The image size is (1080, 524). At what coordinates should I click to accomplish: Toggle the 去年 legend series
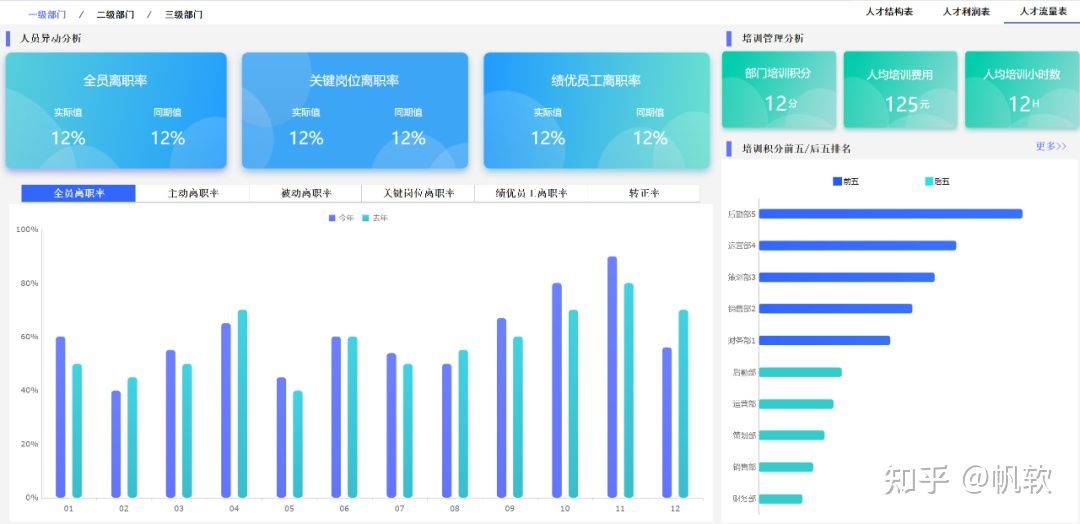click(x=375, y=218)
